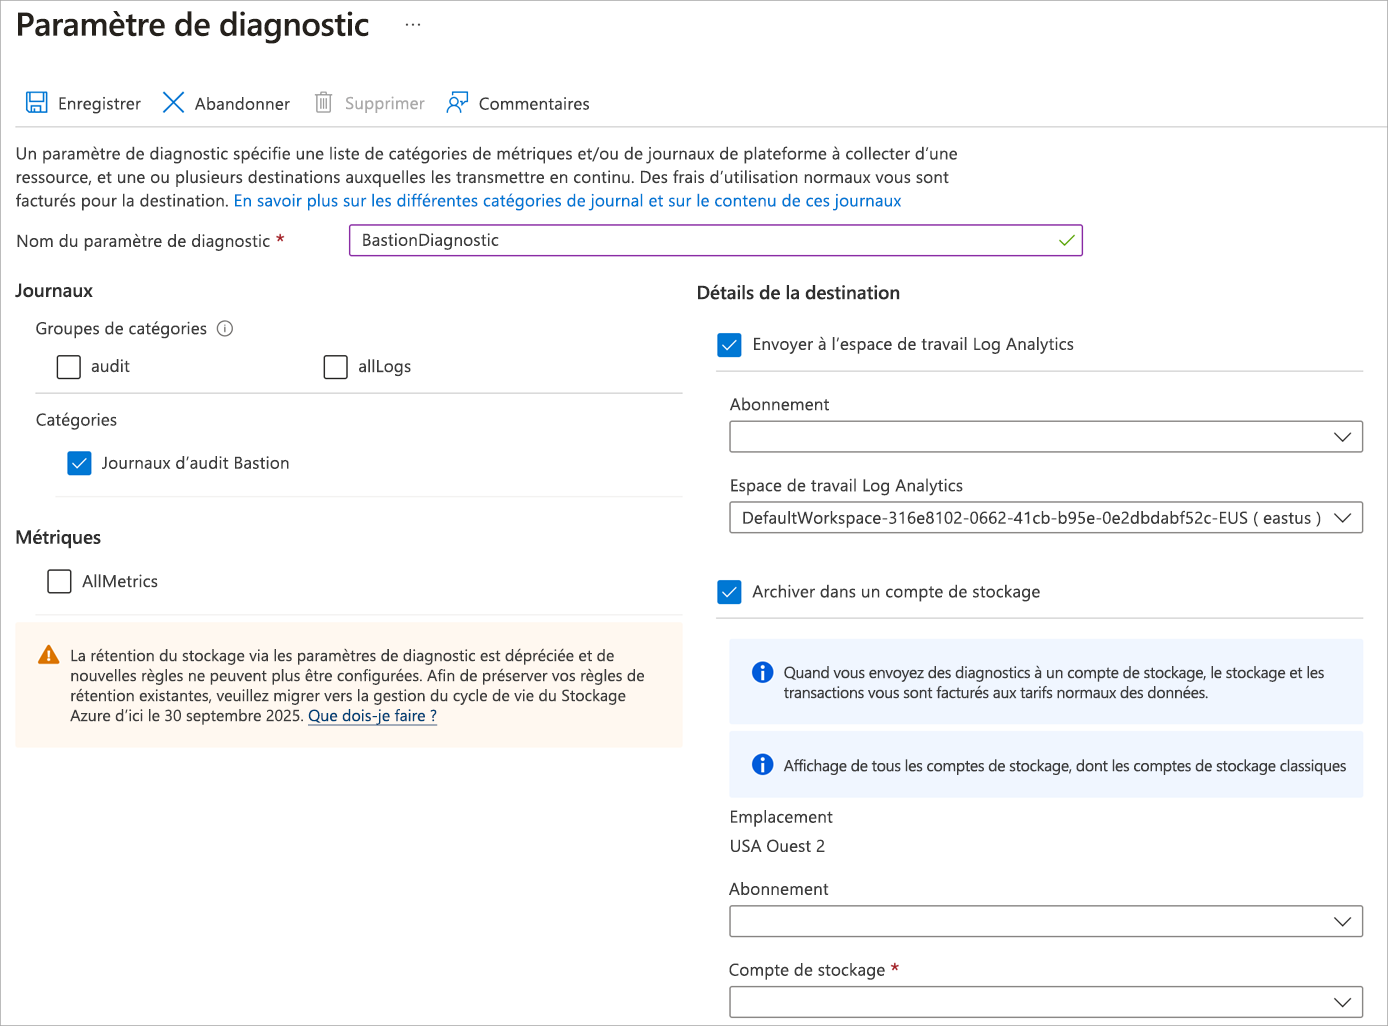Click the BastionDiagnostic name input field
Screen dimensions: 1388x1026
716,241
